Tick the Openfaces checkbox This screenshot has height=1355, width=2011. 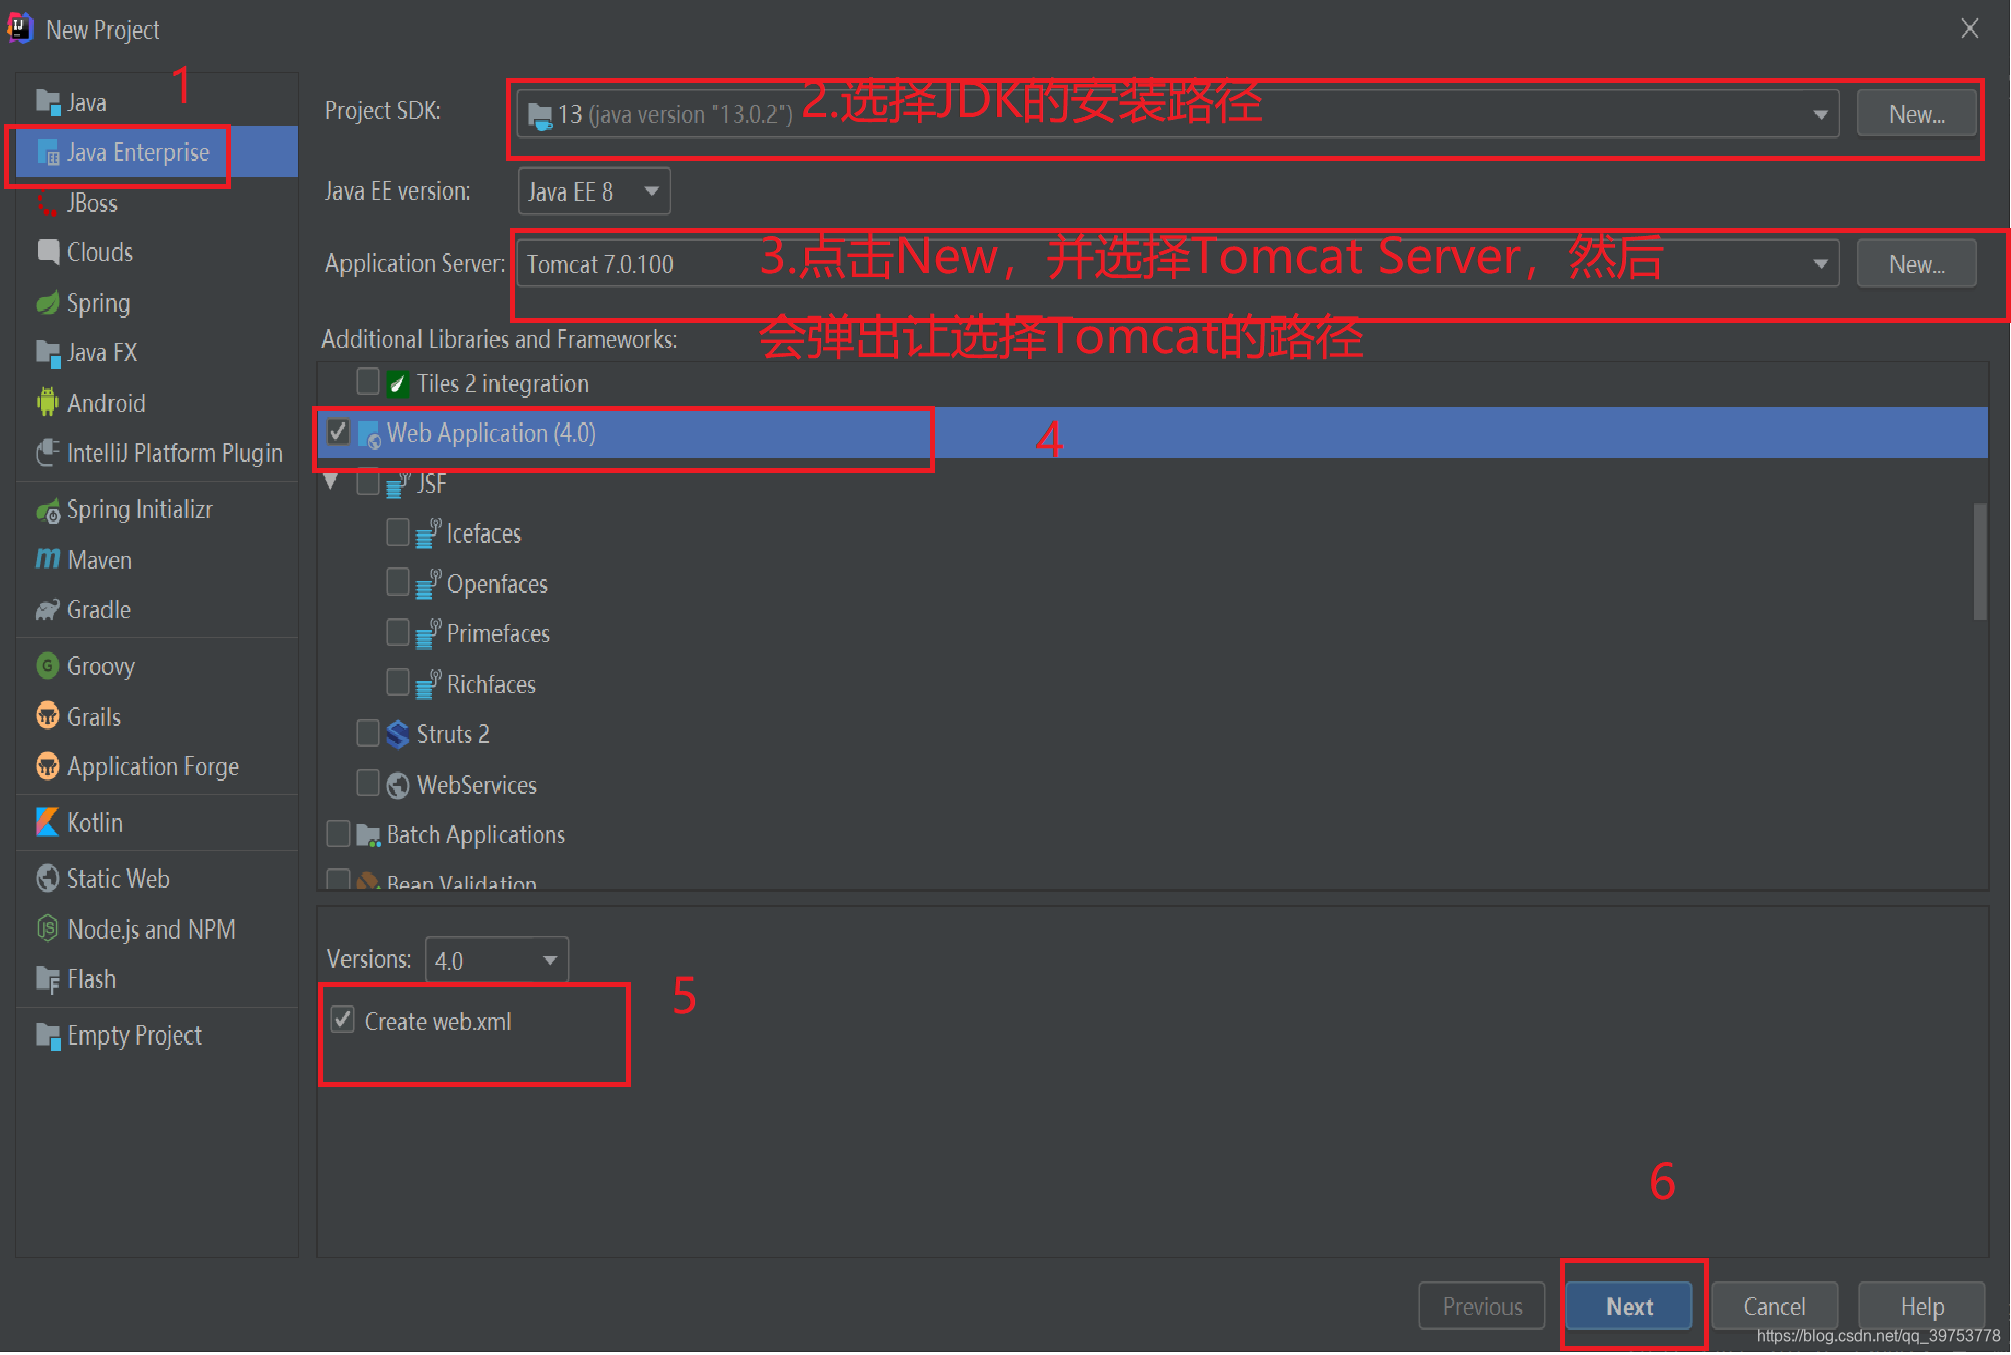coord(398,582)
